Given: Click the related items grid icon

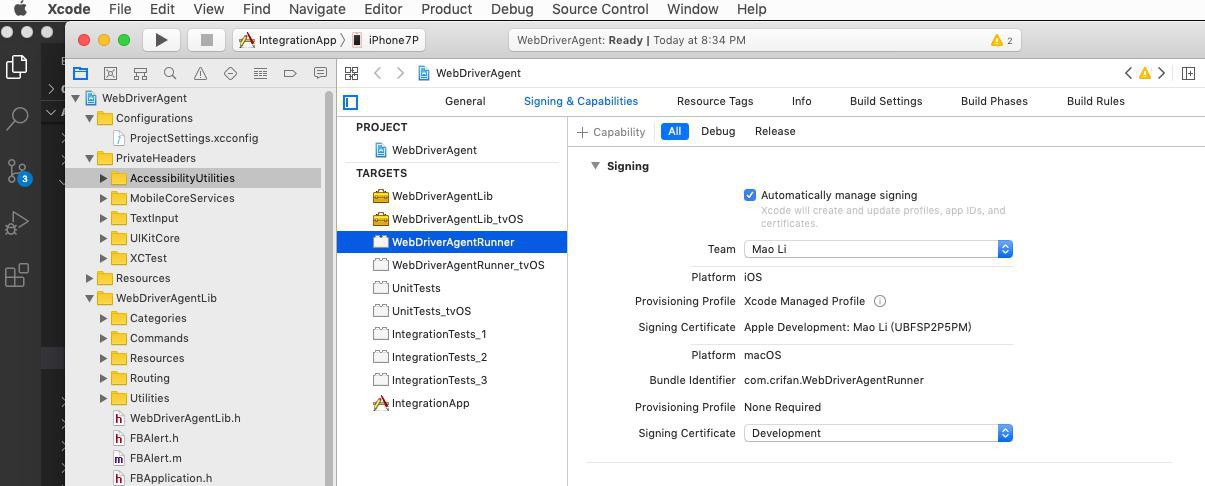Looking at the screenshot, I should [352, 73].
